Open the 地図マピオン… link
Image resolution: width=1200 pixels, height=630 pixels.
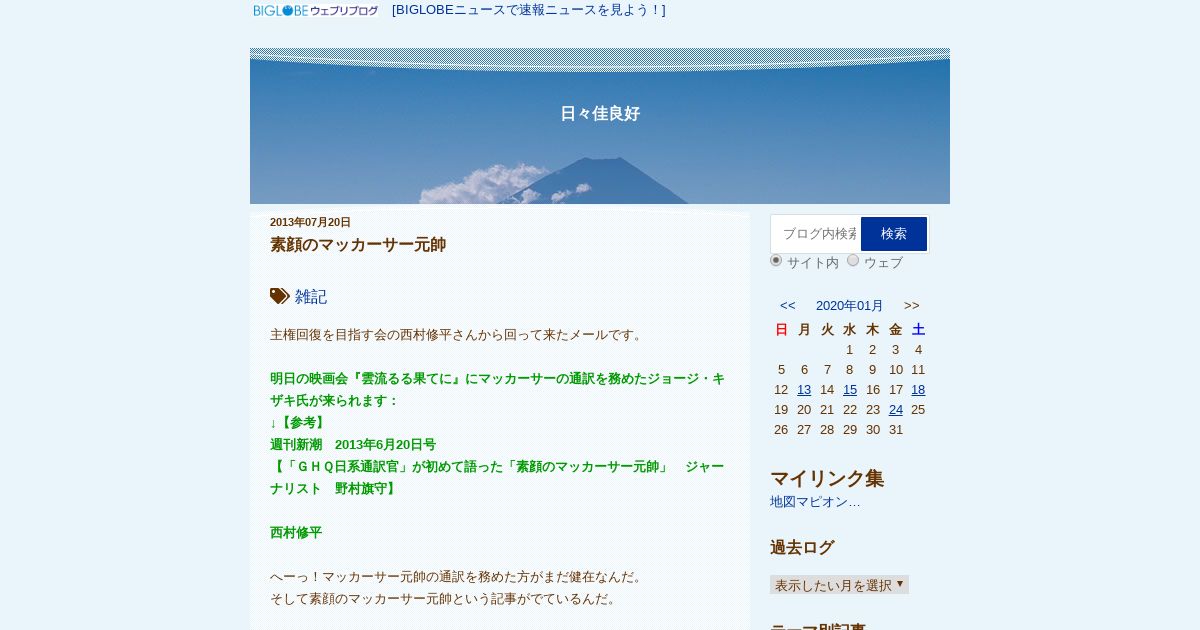815,501
